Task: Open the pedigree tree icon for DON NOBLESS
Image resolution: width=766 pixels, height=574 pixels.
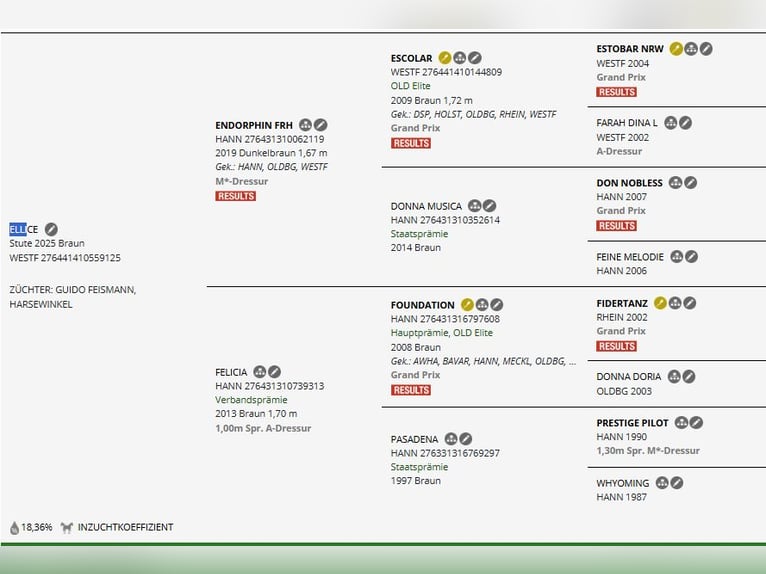Action: point(676,183)
